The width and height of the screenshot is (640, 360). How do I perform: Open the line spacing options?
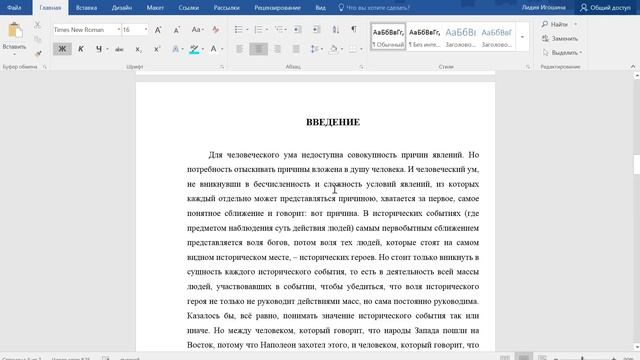pyautogui.click(x=314, y=49)
